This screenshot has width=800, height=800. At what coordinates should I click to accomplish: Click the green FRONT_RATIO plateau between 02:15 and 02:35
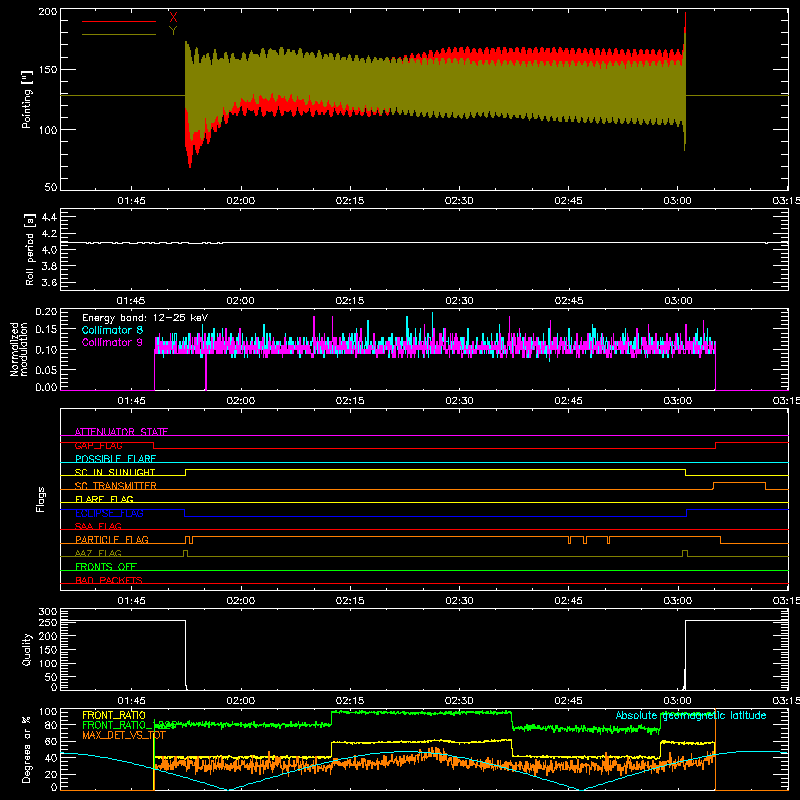click(x=421, y=712)
